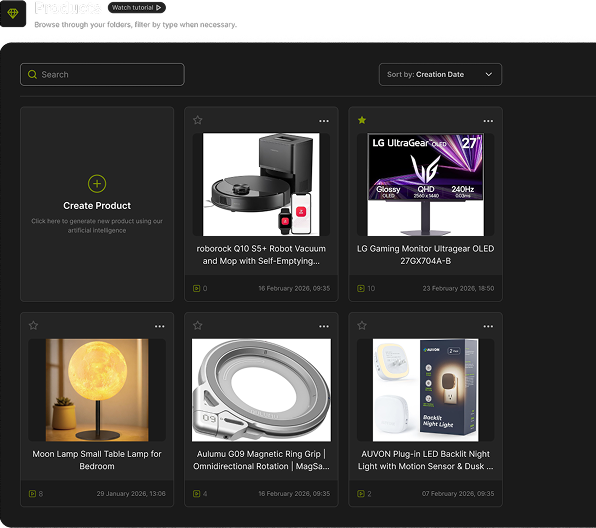Favorite the roborock Q10 S5+ product star

tap(198, 120)
